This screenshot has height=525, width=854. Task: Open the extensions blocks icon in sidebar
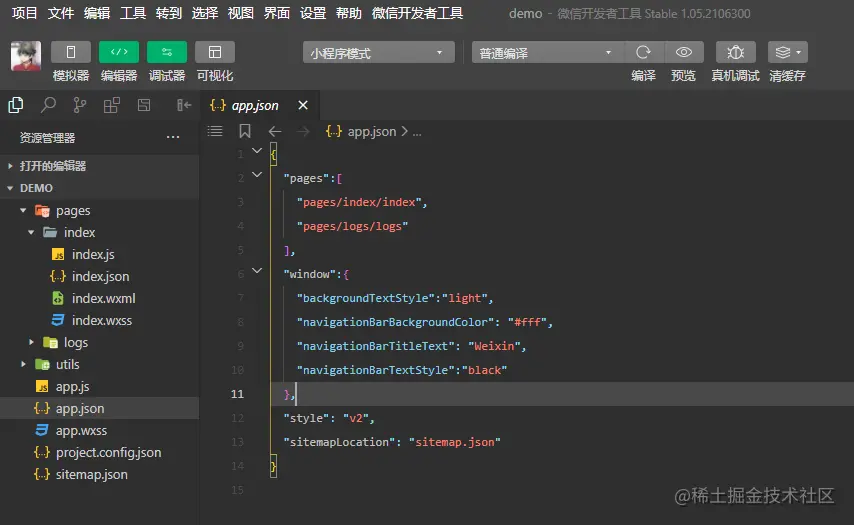[112, 105]
